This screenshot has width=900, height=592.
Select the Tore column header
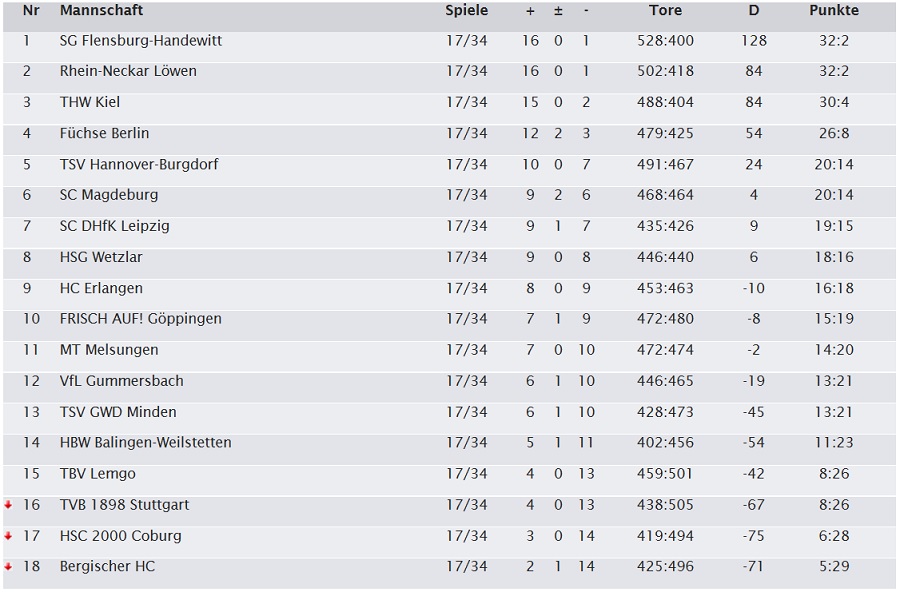click(x=665, y=11)
